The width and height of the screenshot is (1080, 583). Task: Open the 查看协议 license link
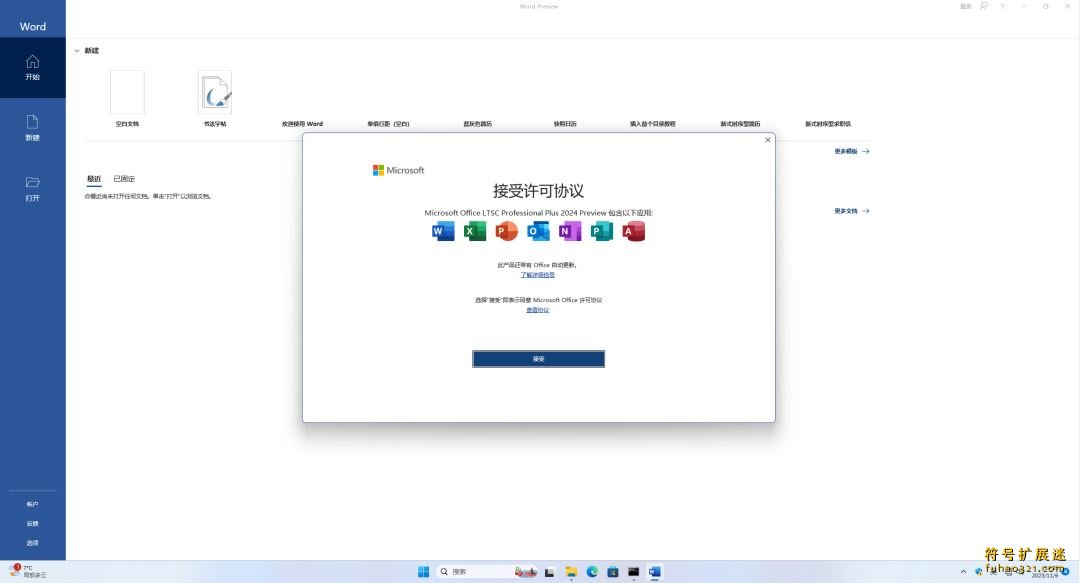pos(538,310)
